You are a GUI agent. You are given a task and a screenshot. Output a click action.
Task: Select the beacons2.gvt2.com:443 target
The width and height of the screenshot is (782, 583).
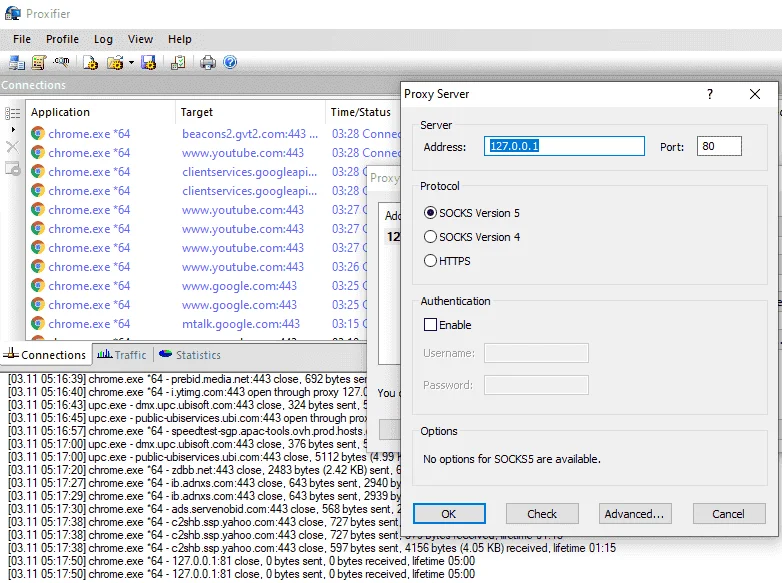(250, 134)
